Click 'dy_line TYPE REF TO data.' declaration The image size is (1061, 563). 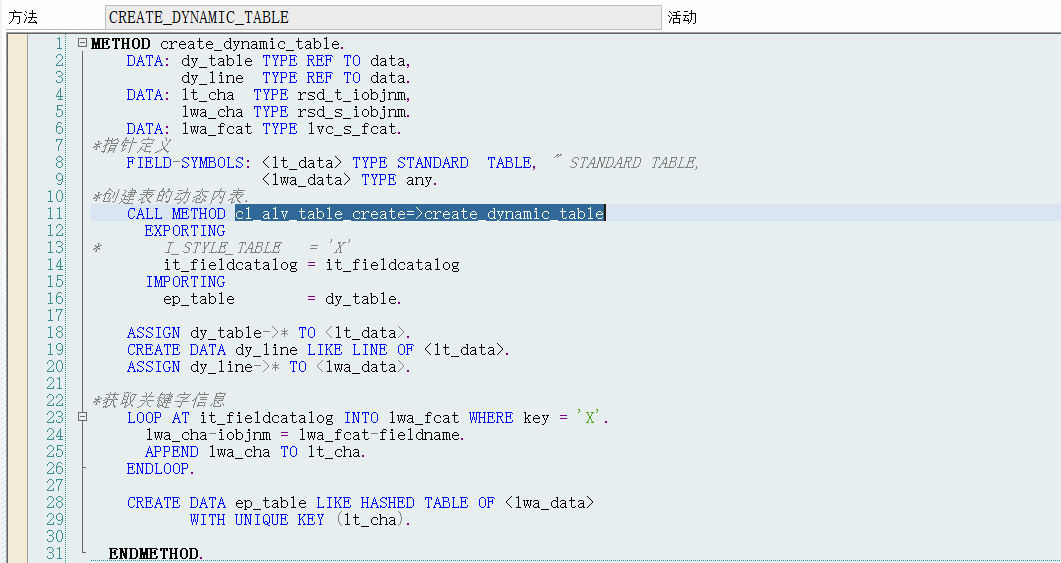click(x=296, y=78)
